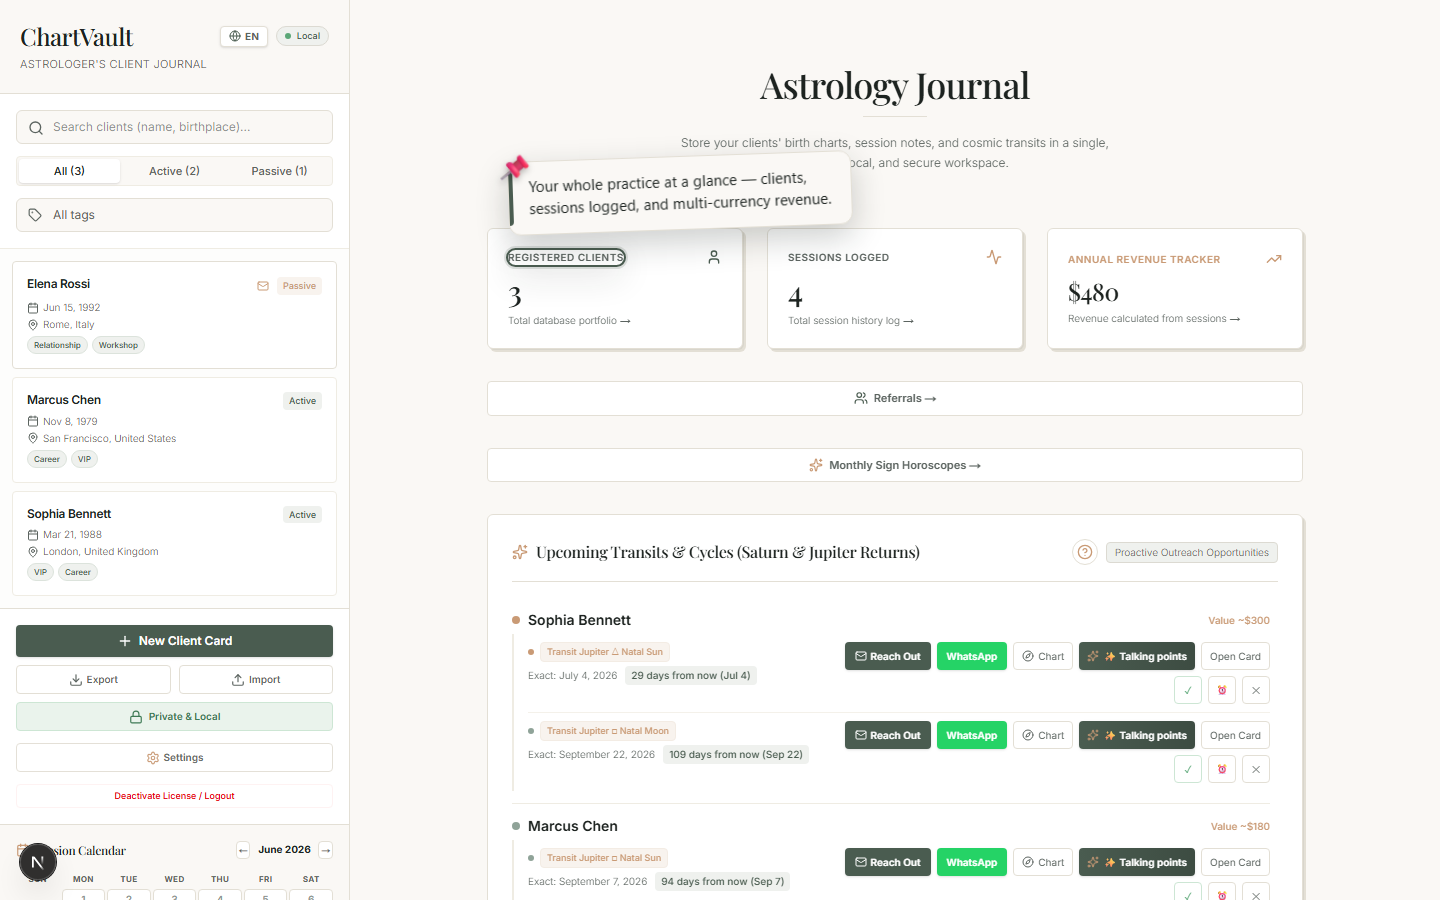Screen dimensions: 1440x900
Task: Open the help question-mark icon beside Proactive Outreach
Action: click(1085, 552)
